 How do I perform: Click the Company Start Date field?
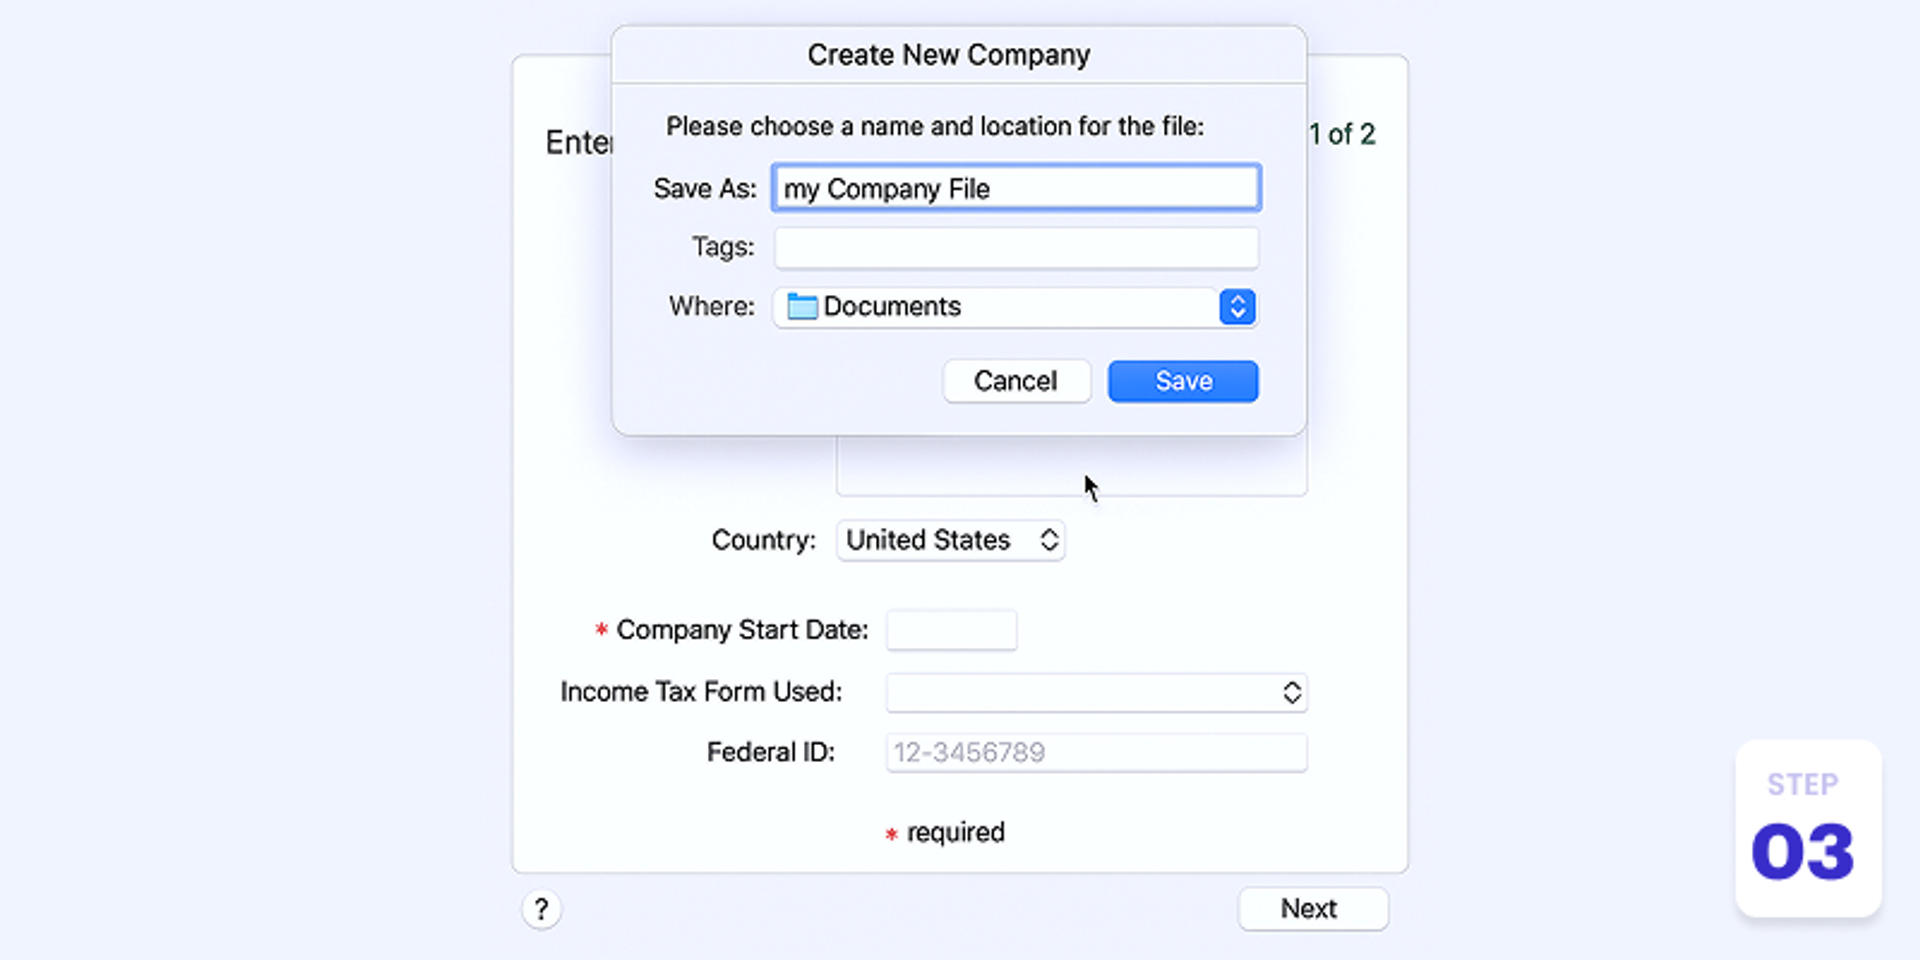coord(950,630)
